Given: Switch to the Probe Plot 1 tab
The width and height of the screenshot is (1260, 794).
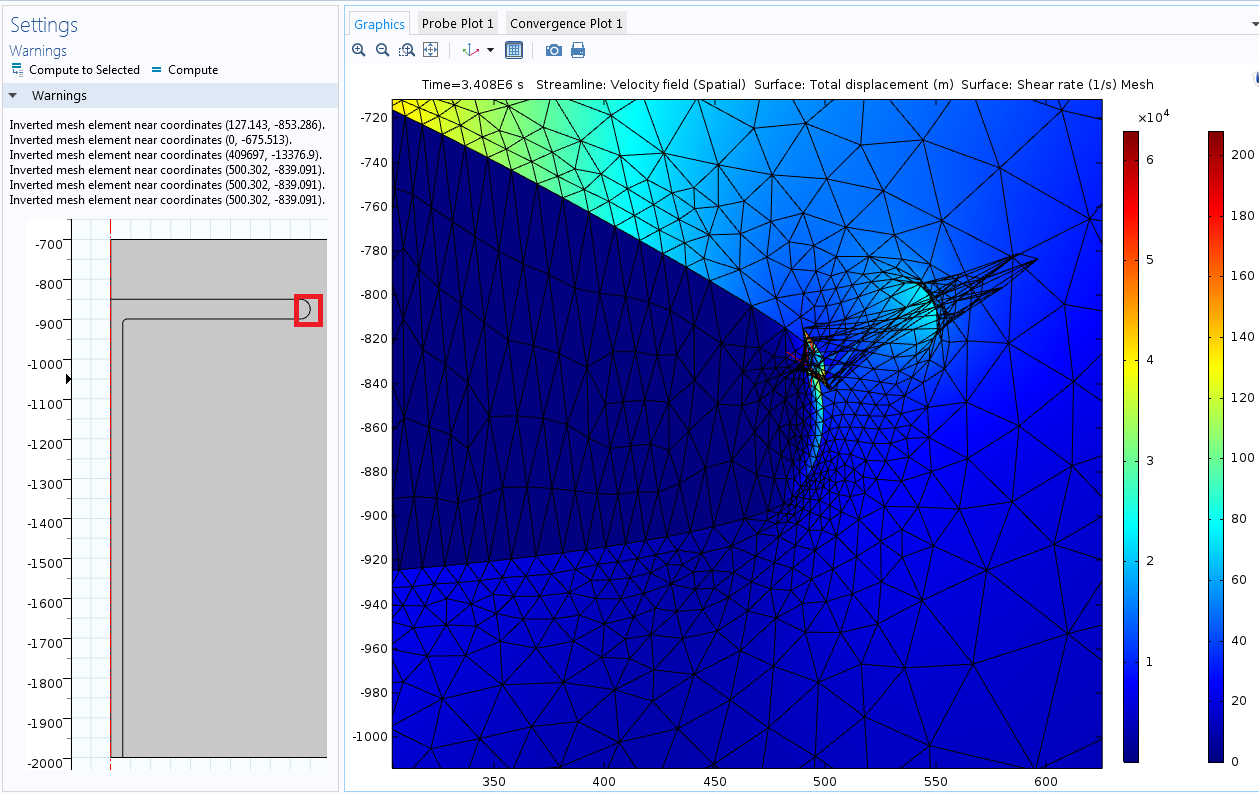Looking at the screenshot, I should tap(457, 24).
